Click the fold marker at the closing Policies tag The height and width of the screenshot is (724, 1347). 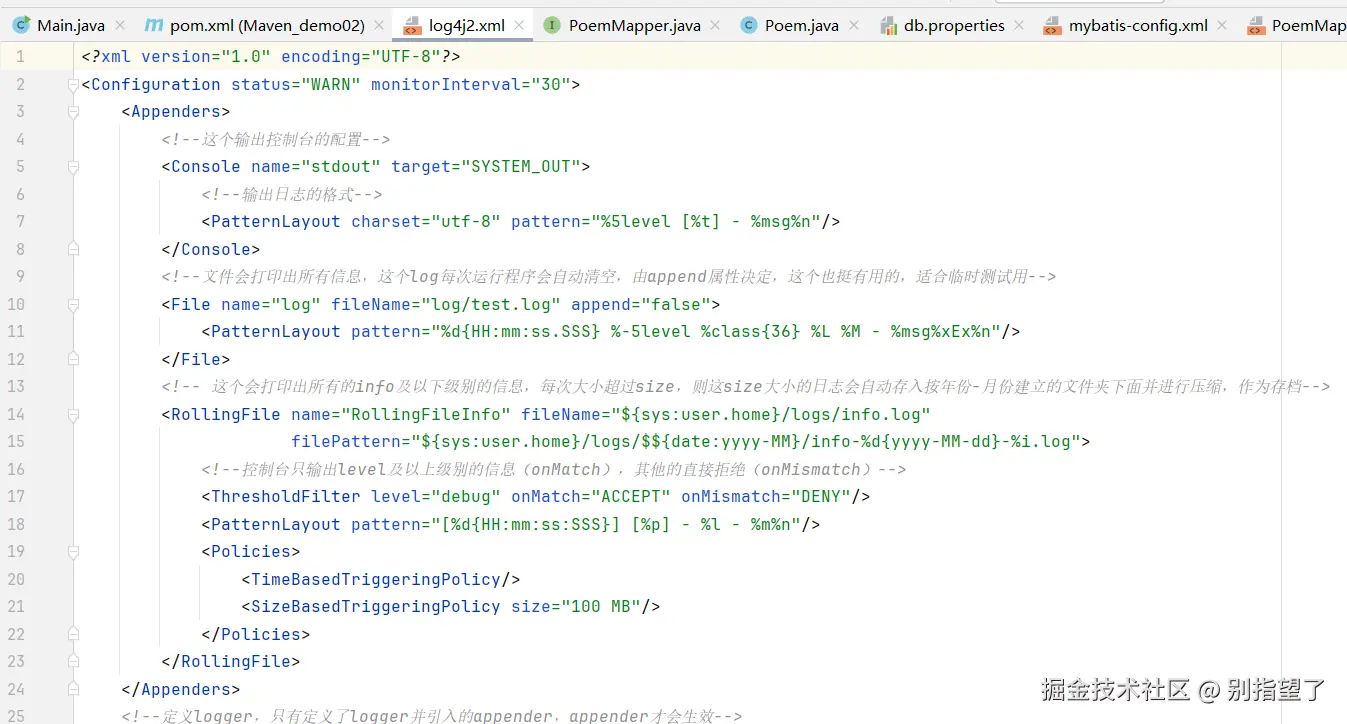coord(73,634)
